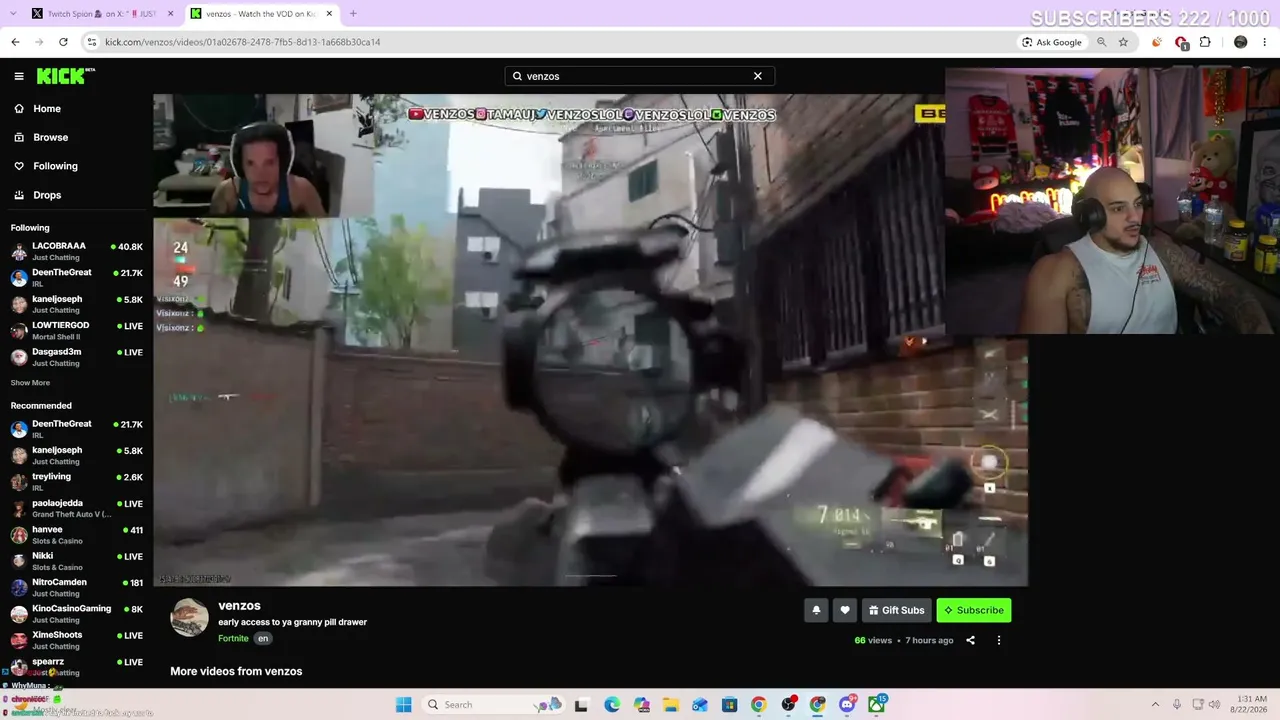
Task: View site information icon in address bar
Action: [92, 42]
